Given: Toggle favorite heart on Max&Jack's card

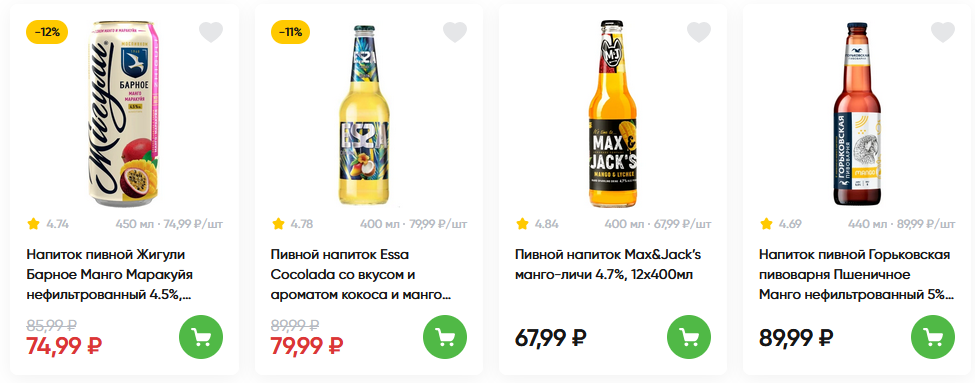Looking at the screenshot, I should (699, 32).
